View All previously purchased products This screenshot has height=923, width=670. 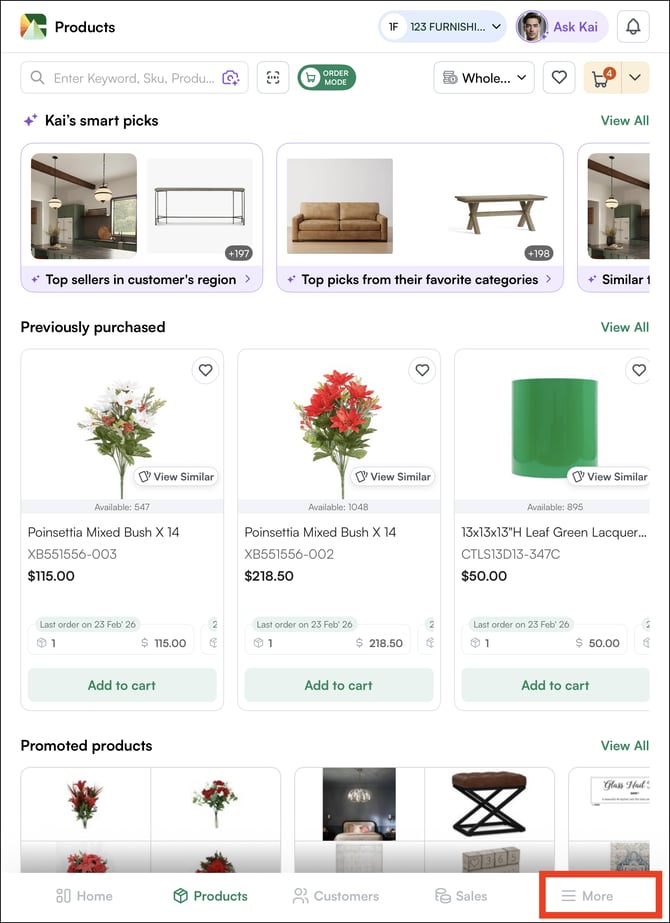tap(624, 327)
